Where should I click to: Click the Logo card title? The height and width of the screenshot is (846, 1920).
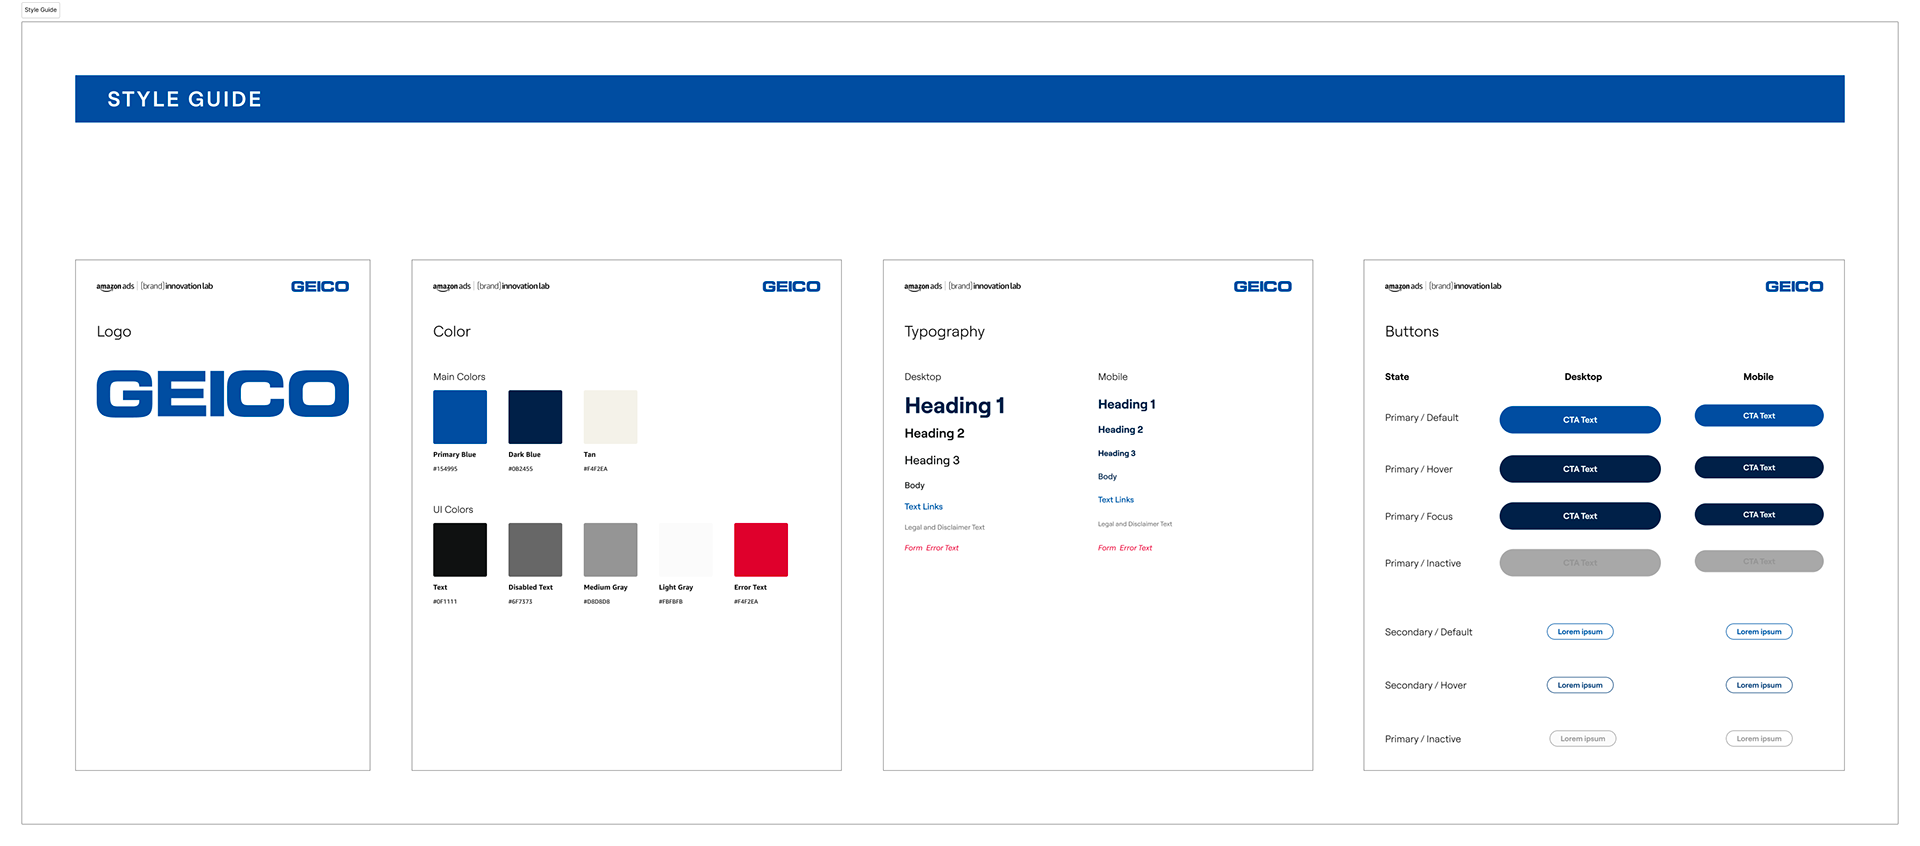pos(114,332)
